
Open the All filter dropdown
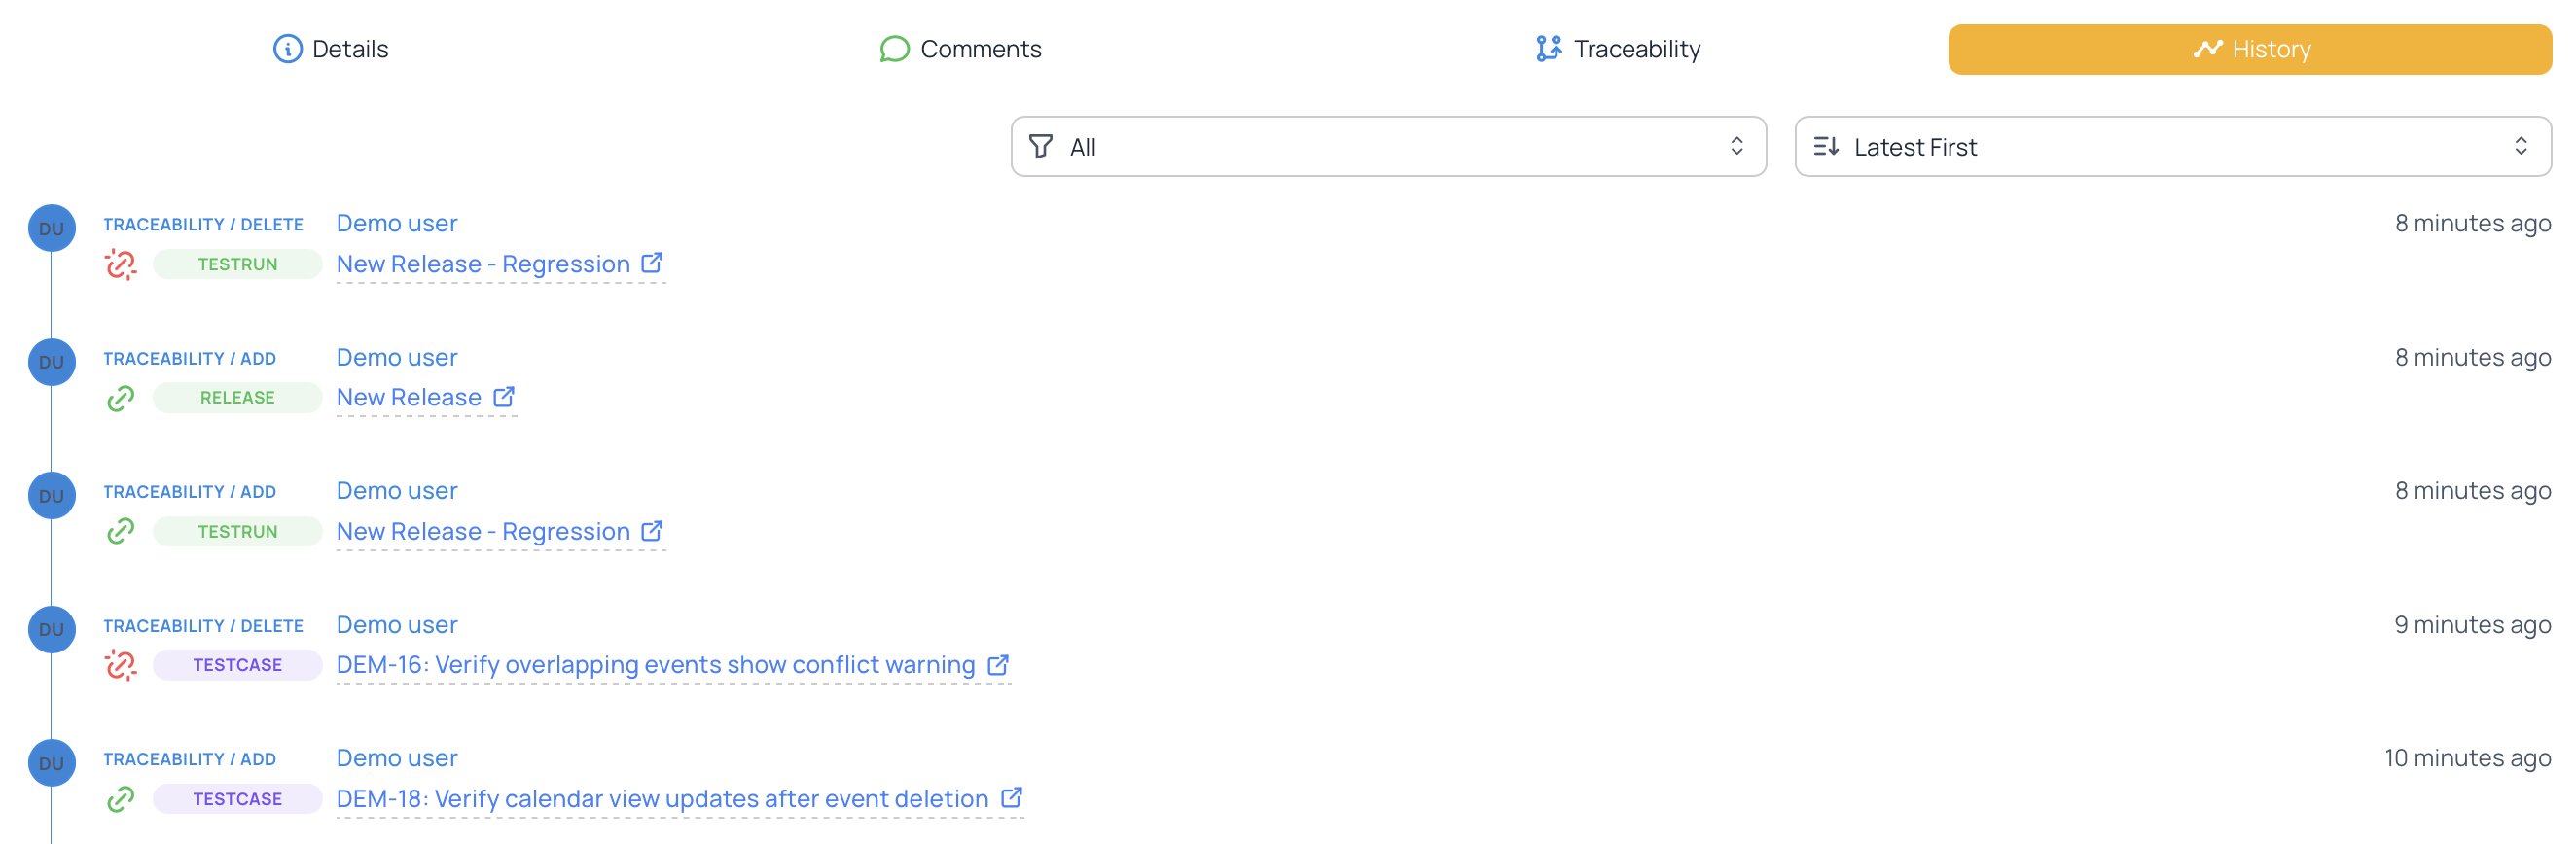1386,147
